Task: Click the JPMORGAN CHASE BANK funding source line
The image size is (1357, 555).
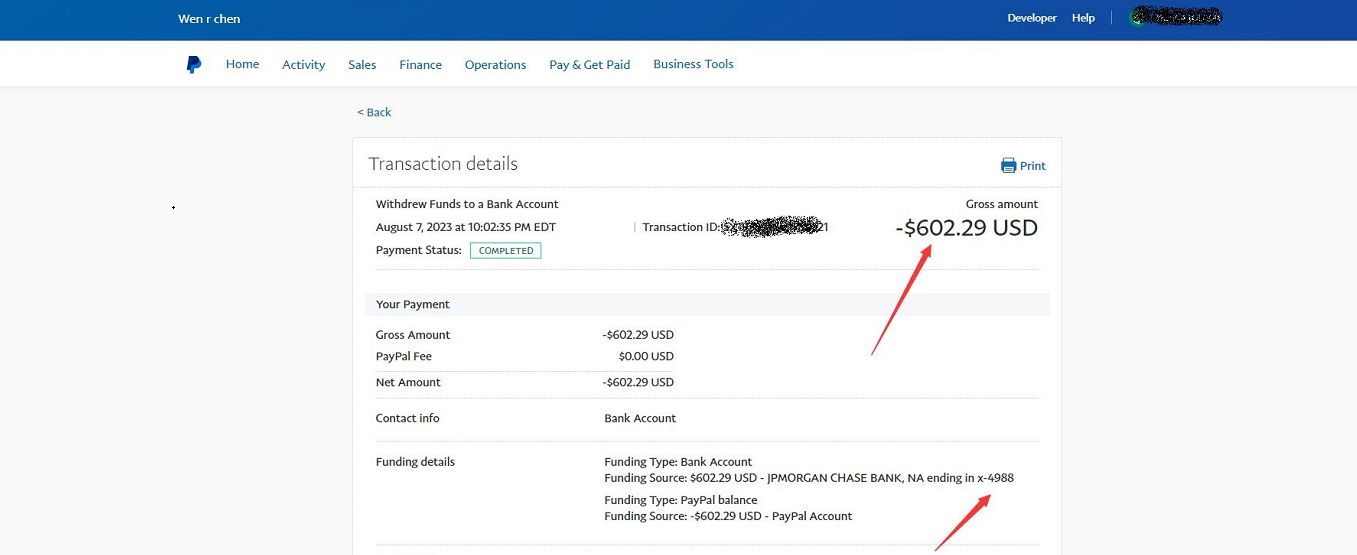Action: [x=808, y=478]
